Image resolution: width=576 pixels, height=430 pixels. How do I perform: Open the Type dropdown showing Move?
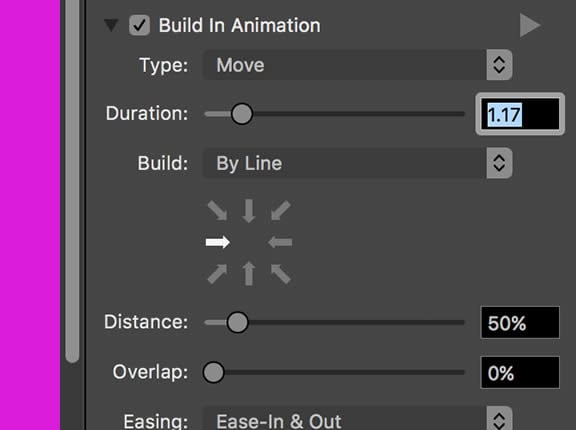click(358, 65)
